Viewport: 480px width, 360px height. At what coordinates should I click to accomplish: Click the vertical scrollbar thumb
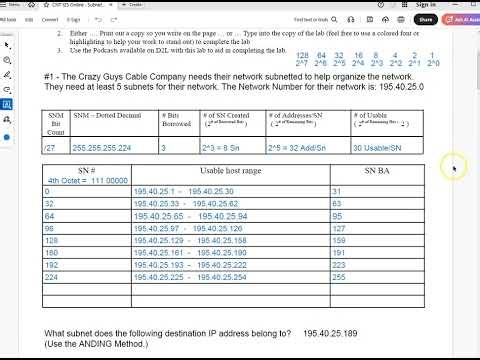click(478, 71)
